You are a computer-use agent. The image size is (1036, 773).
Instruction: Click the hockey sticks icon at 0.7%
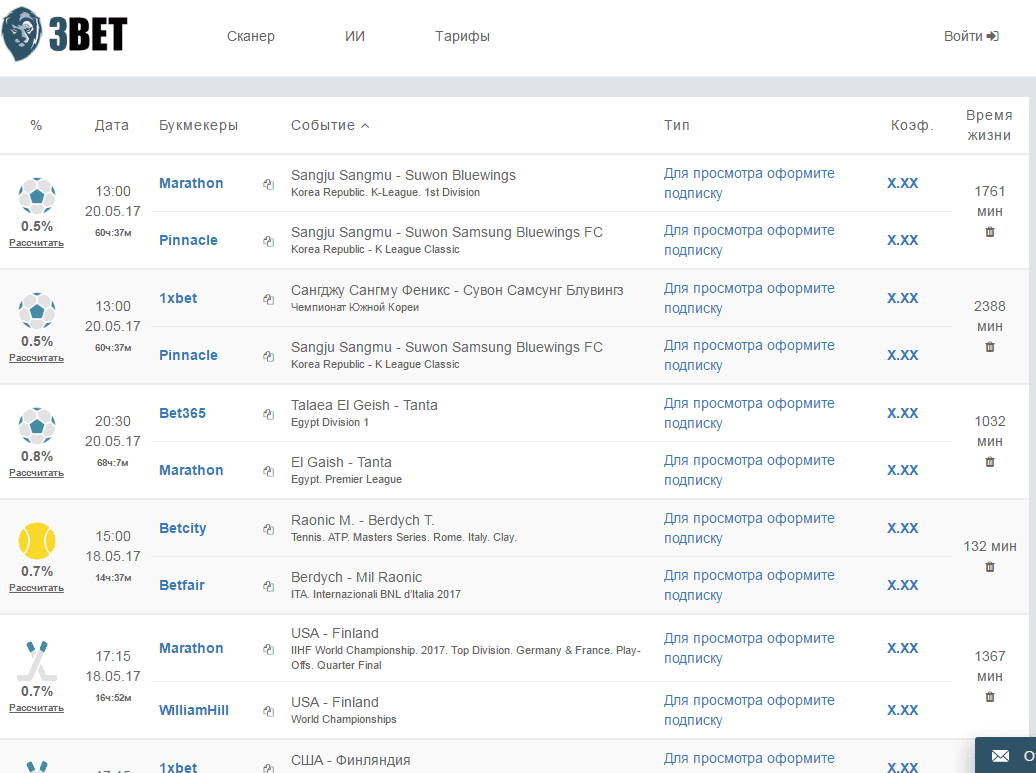tap(37, 660)
